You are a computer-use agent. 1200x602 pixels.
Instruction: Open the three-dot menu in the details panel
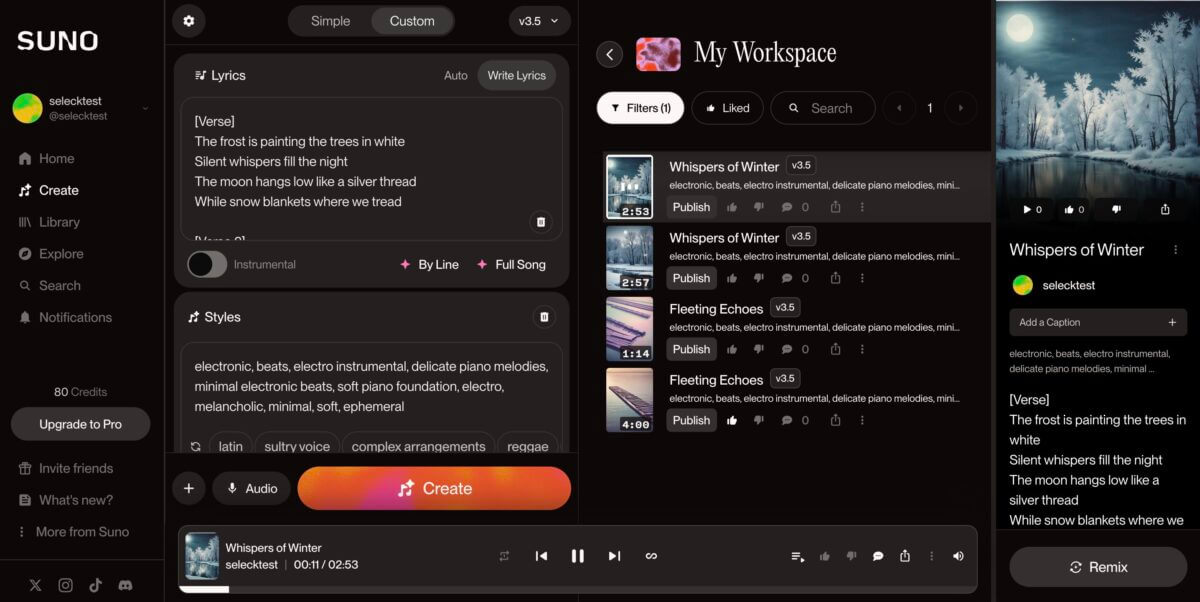[1175, 250]
